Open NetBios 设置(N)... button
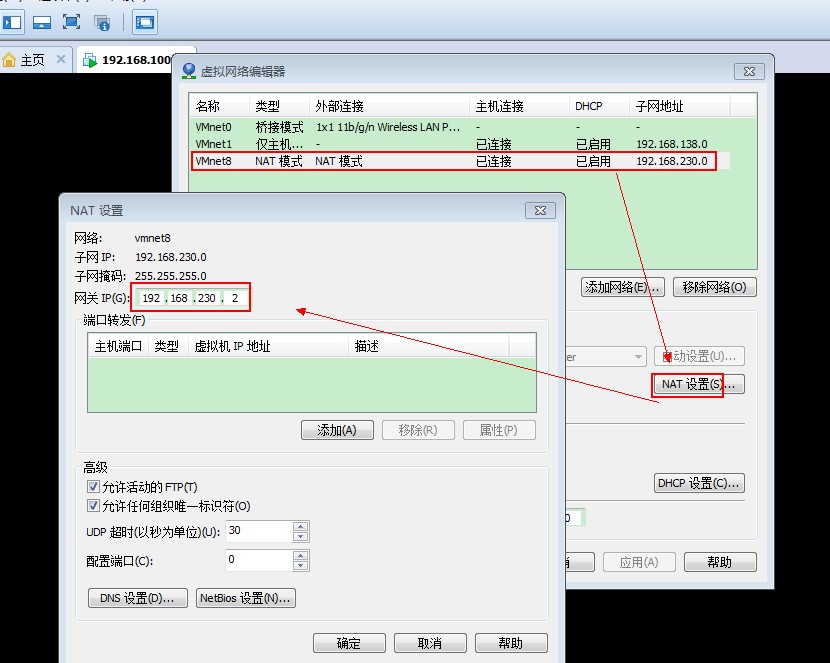This screenshot has height=663, width=830. (246, 598)
